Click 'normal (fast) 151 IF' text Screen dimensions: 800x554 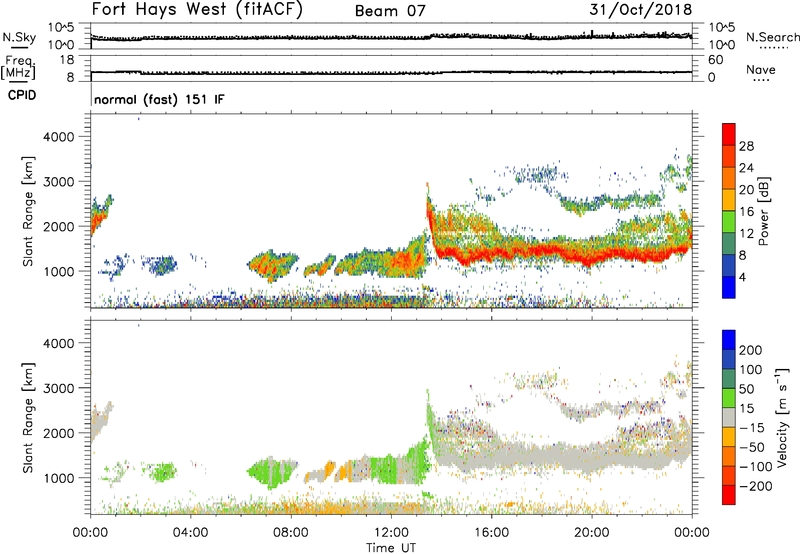pos(159,99)
